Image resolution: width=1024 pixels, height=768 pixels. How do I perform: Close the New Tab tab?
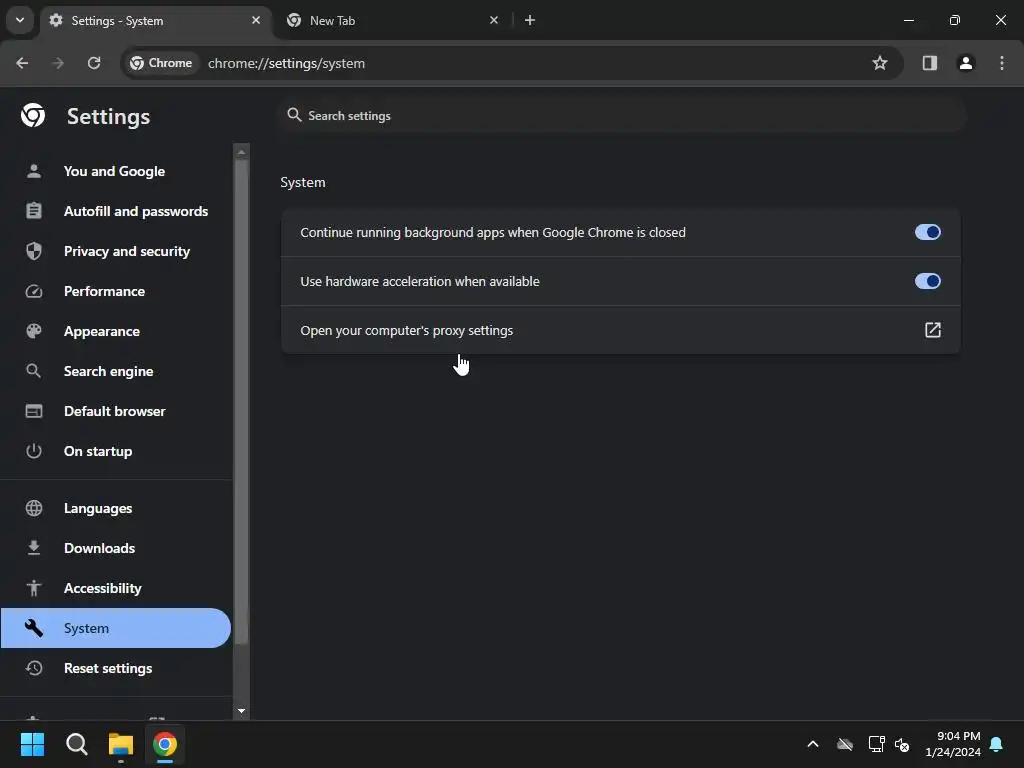tap(494, 20)
